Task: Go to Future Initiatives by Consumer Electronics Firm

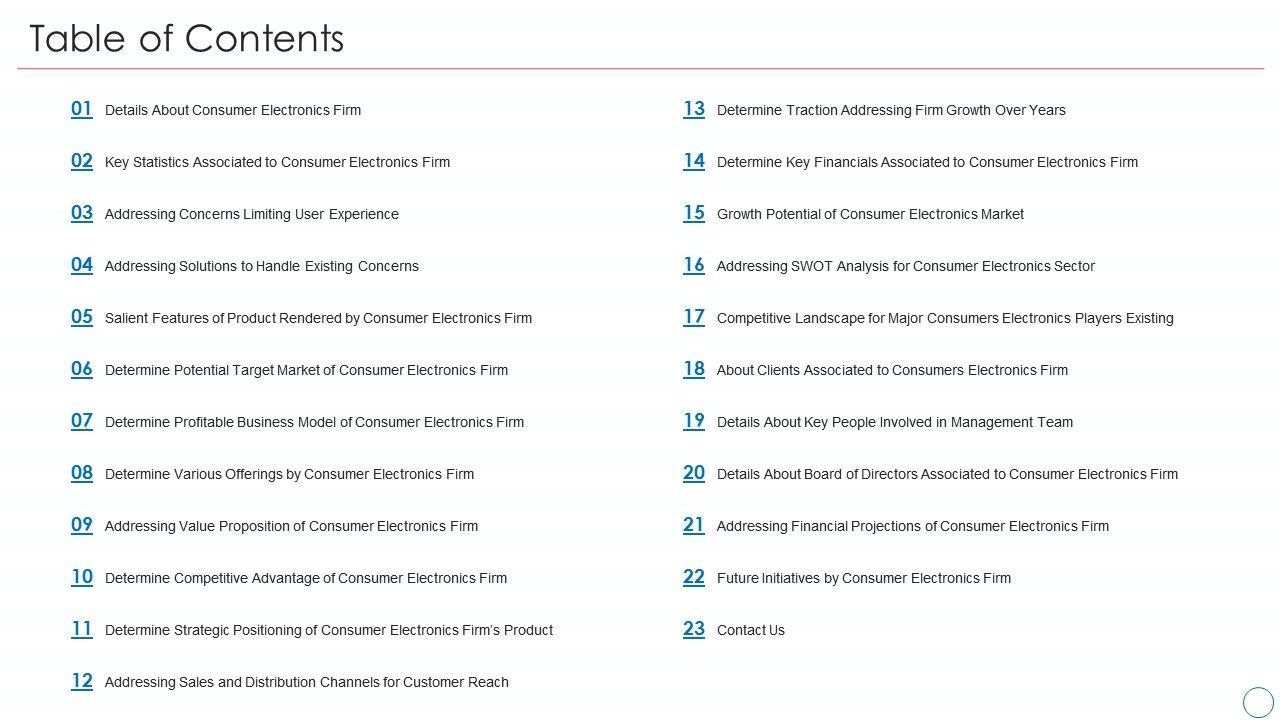Action: pyautogui.click(x=863, y=578)
